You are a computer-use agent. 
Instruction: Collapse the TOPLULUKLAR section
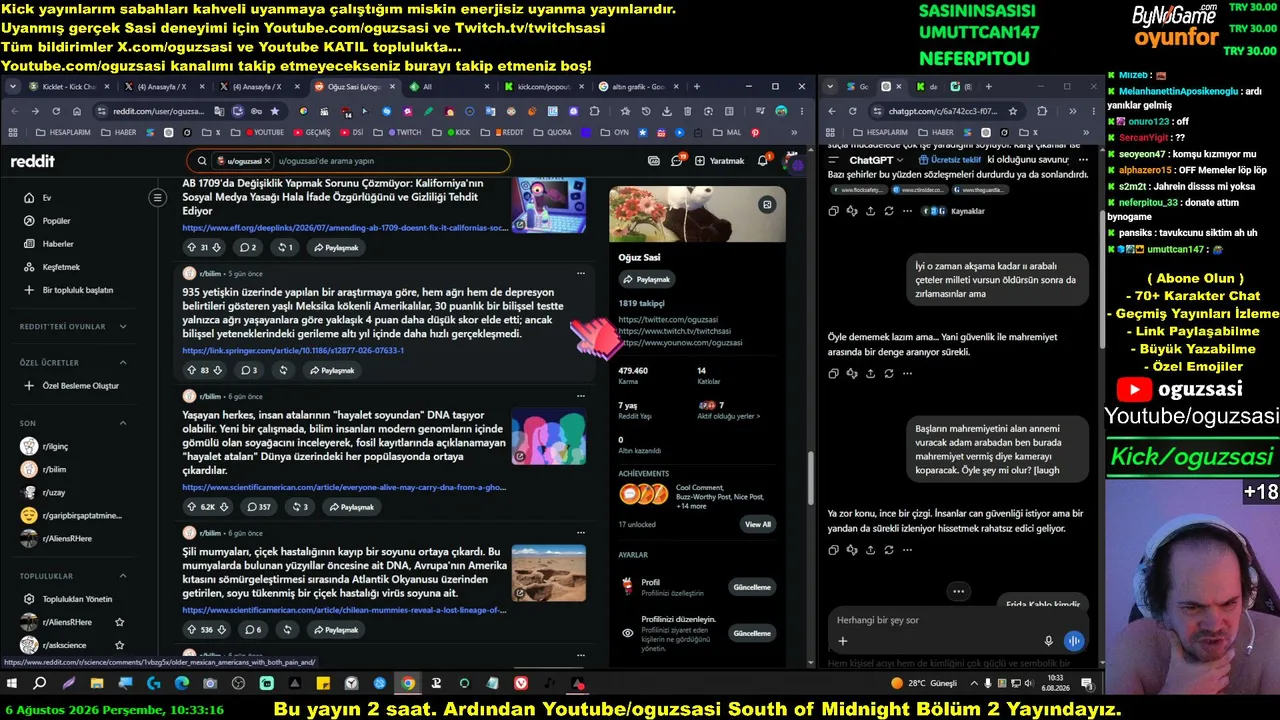coord(123,576)
